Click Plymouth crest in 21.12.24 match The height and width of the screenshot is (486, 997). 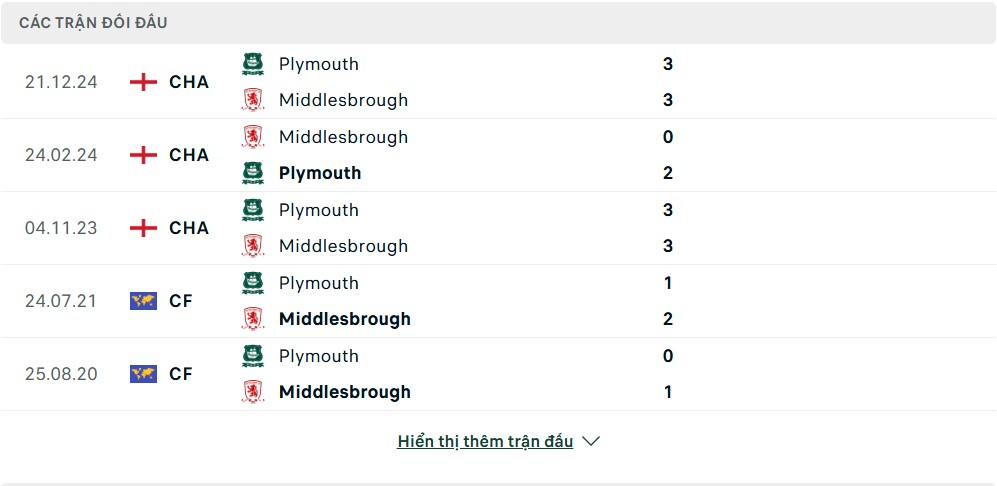(253, 64)
